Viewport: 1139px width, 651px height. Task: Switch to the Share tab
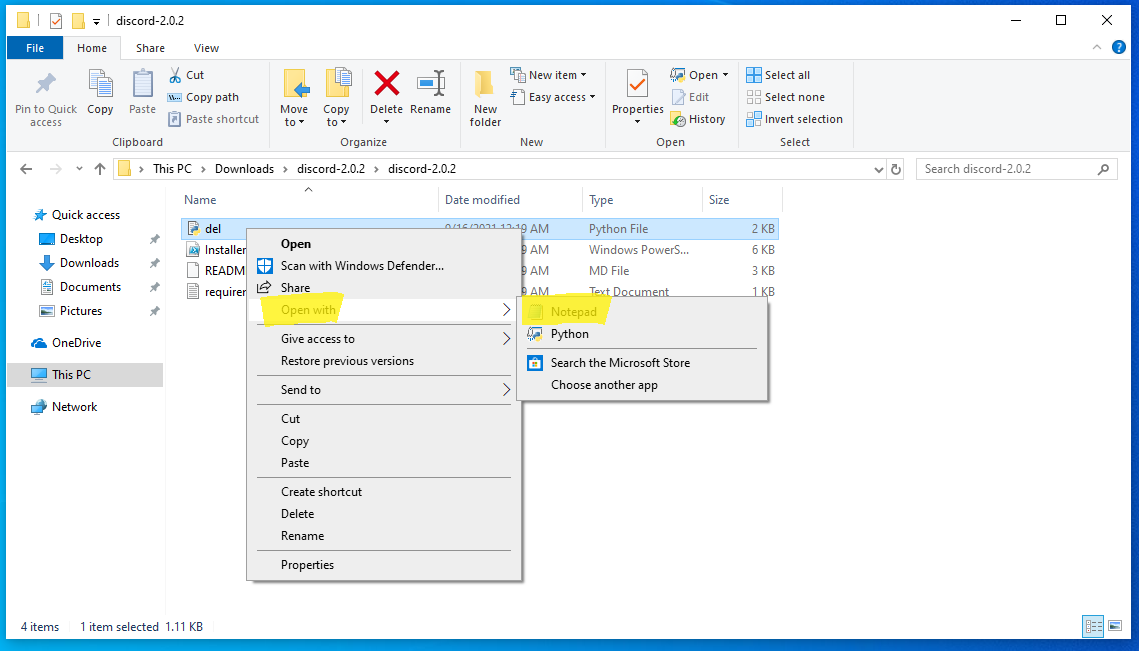[x=150, y=48]
